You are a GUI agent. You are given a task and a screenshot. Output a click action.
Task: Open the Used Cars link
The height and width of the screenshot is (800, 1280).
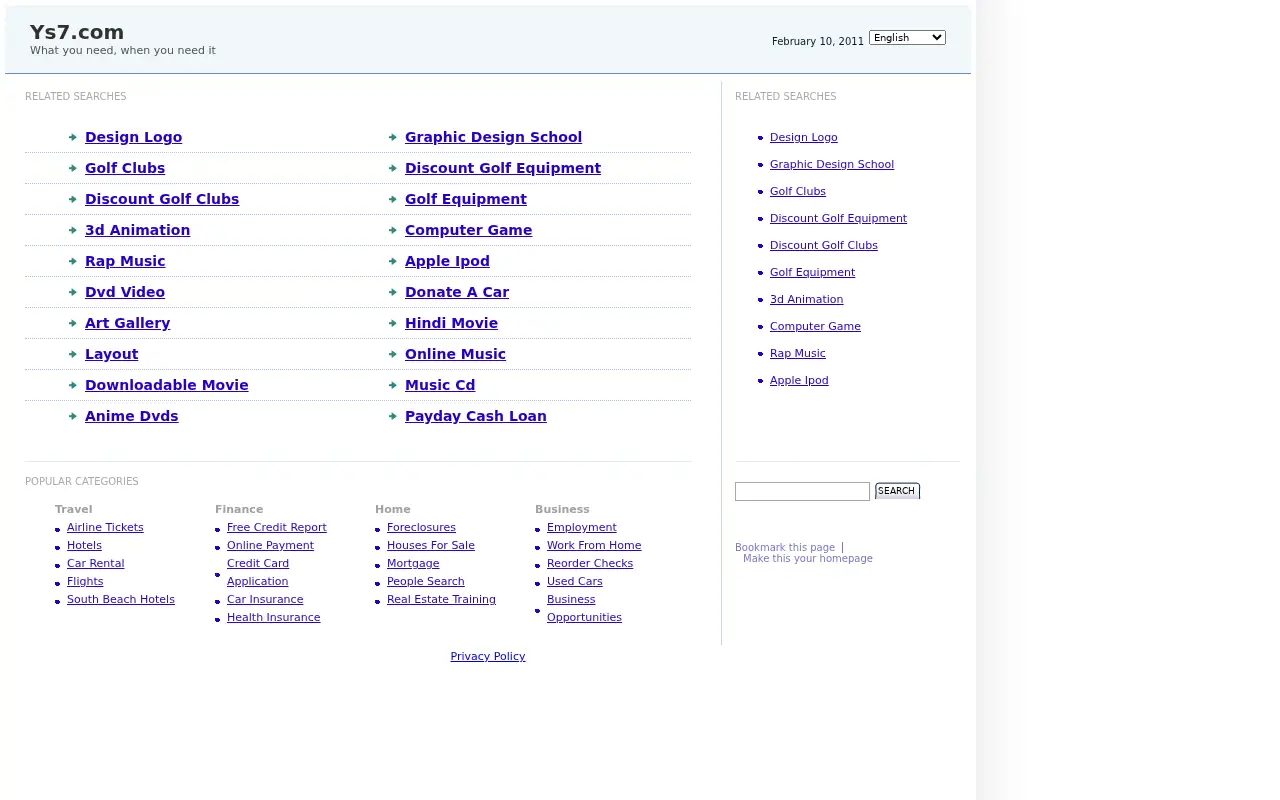coord(575,581)
